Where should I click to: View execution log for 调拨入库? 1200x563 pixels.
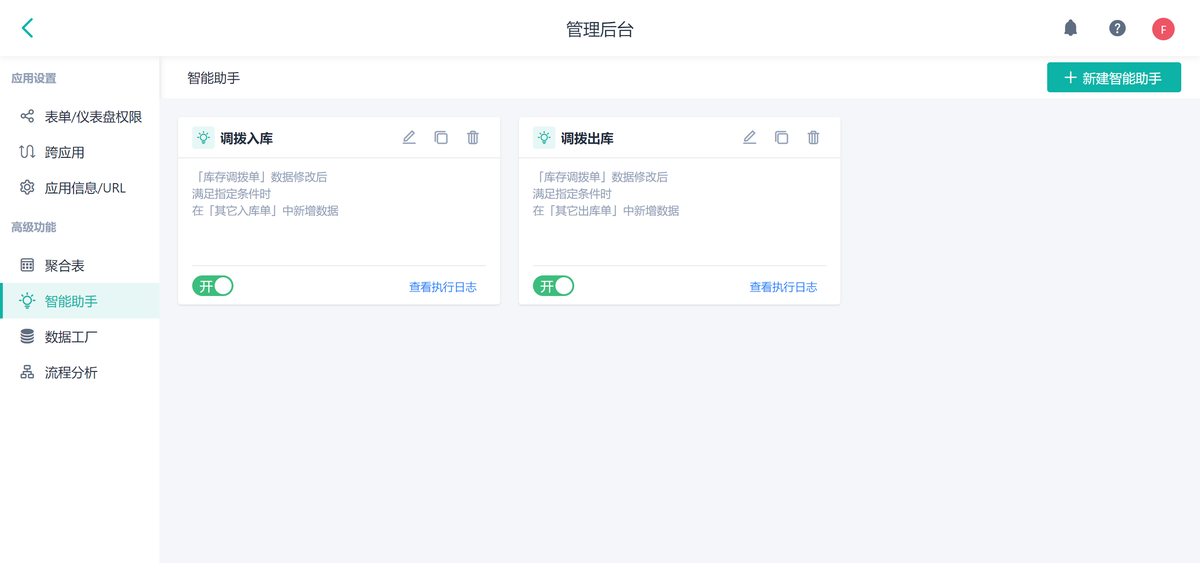pos(443,287)
